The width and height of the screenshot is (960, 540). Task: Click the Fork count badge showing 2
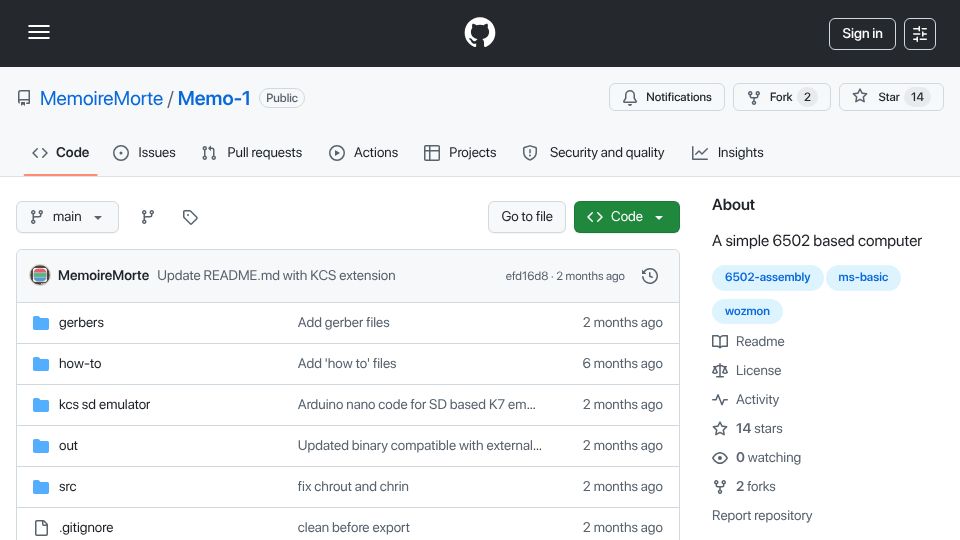[808, 97]
